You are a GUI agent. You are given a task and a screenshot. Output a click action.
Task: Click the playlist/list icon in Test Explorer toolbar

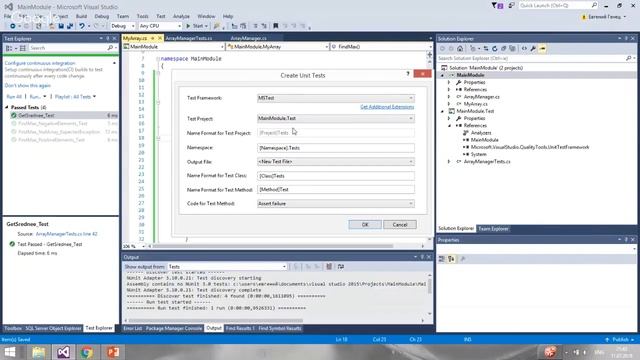pyautogui.click(x=23, y=48)
